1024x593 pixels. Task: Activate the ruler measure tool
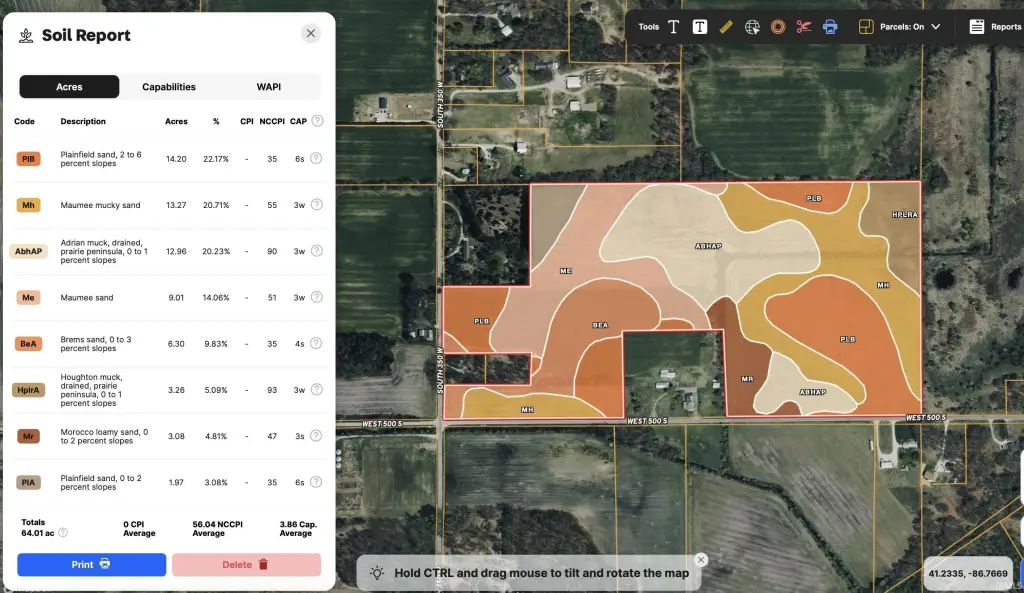(726, 27)
